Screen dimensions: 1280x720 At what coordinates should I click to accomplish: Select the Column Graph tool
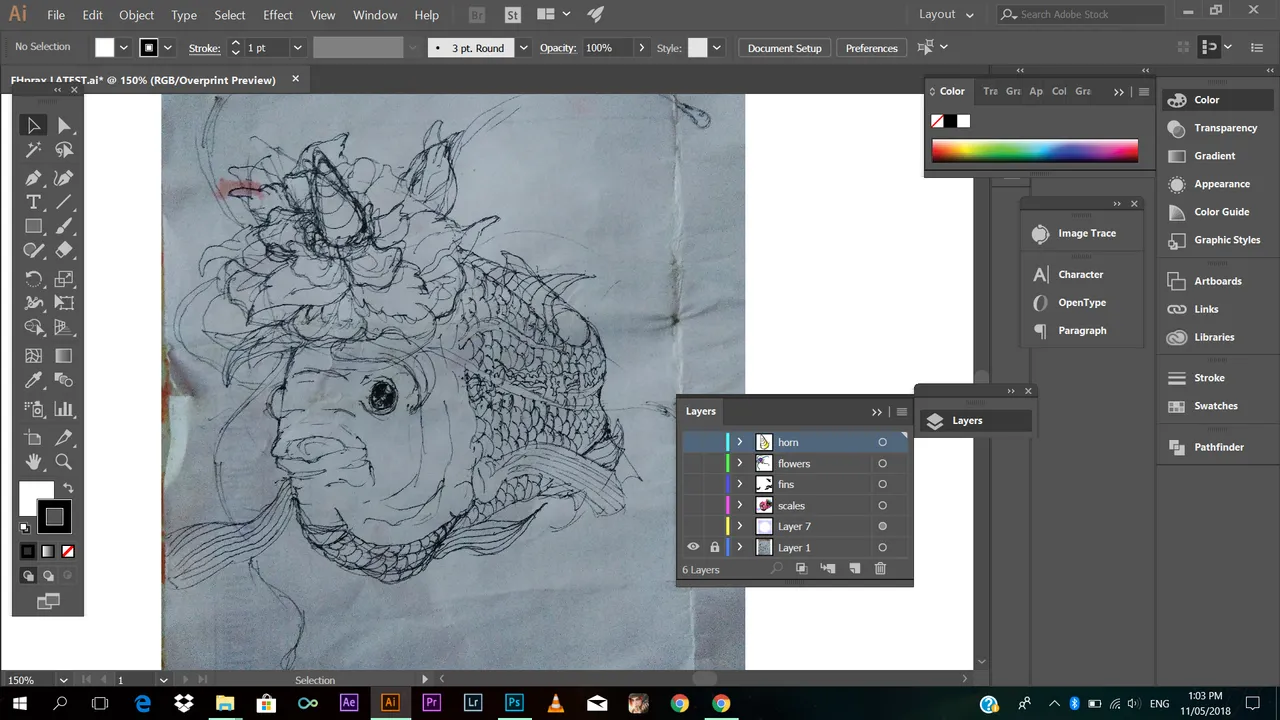(x=64, y=408)
